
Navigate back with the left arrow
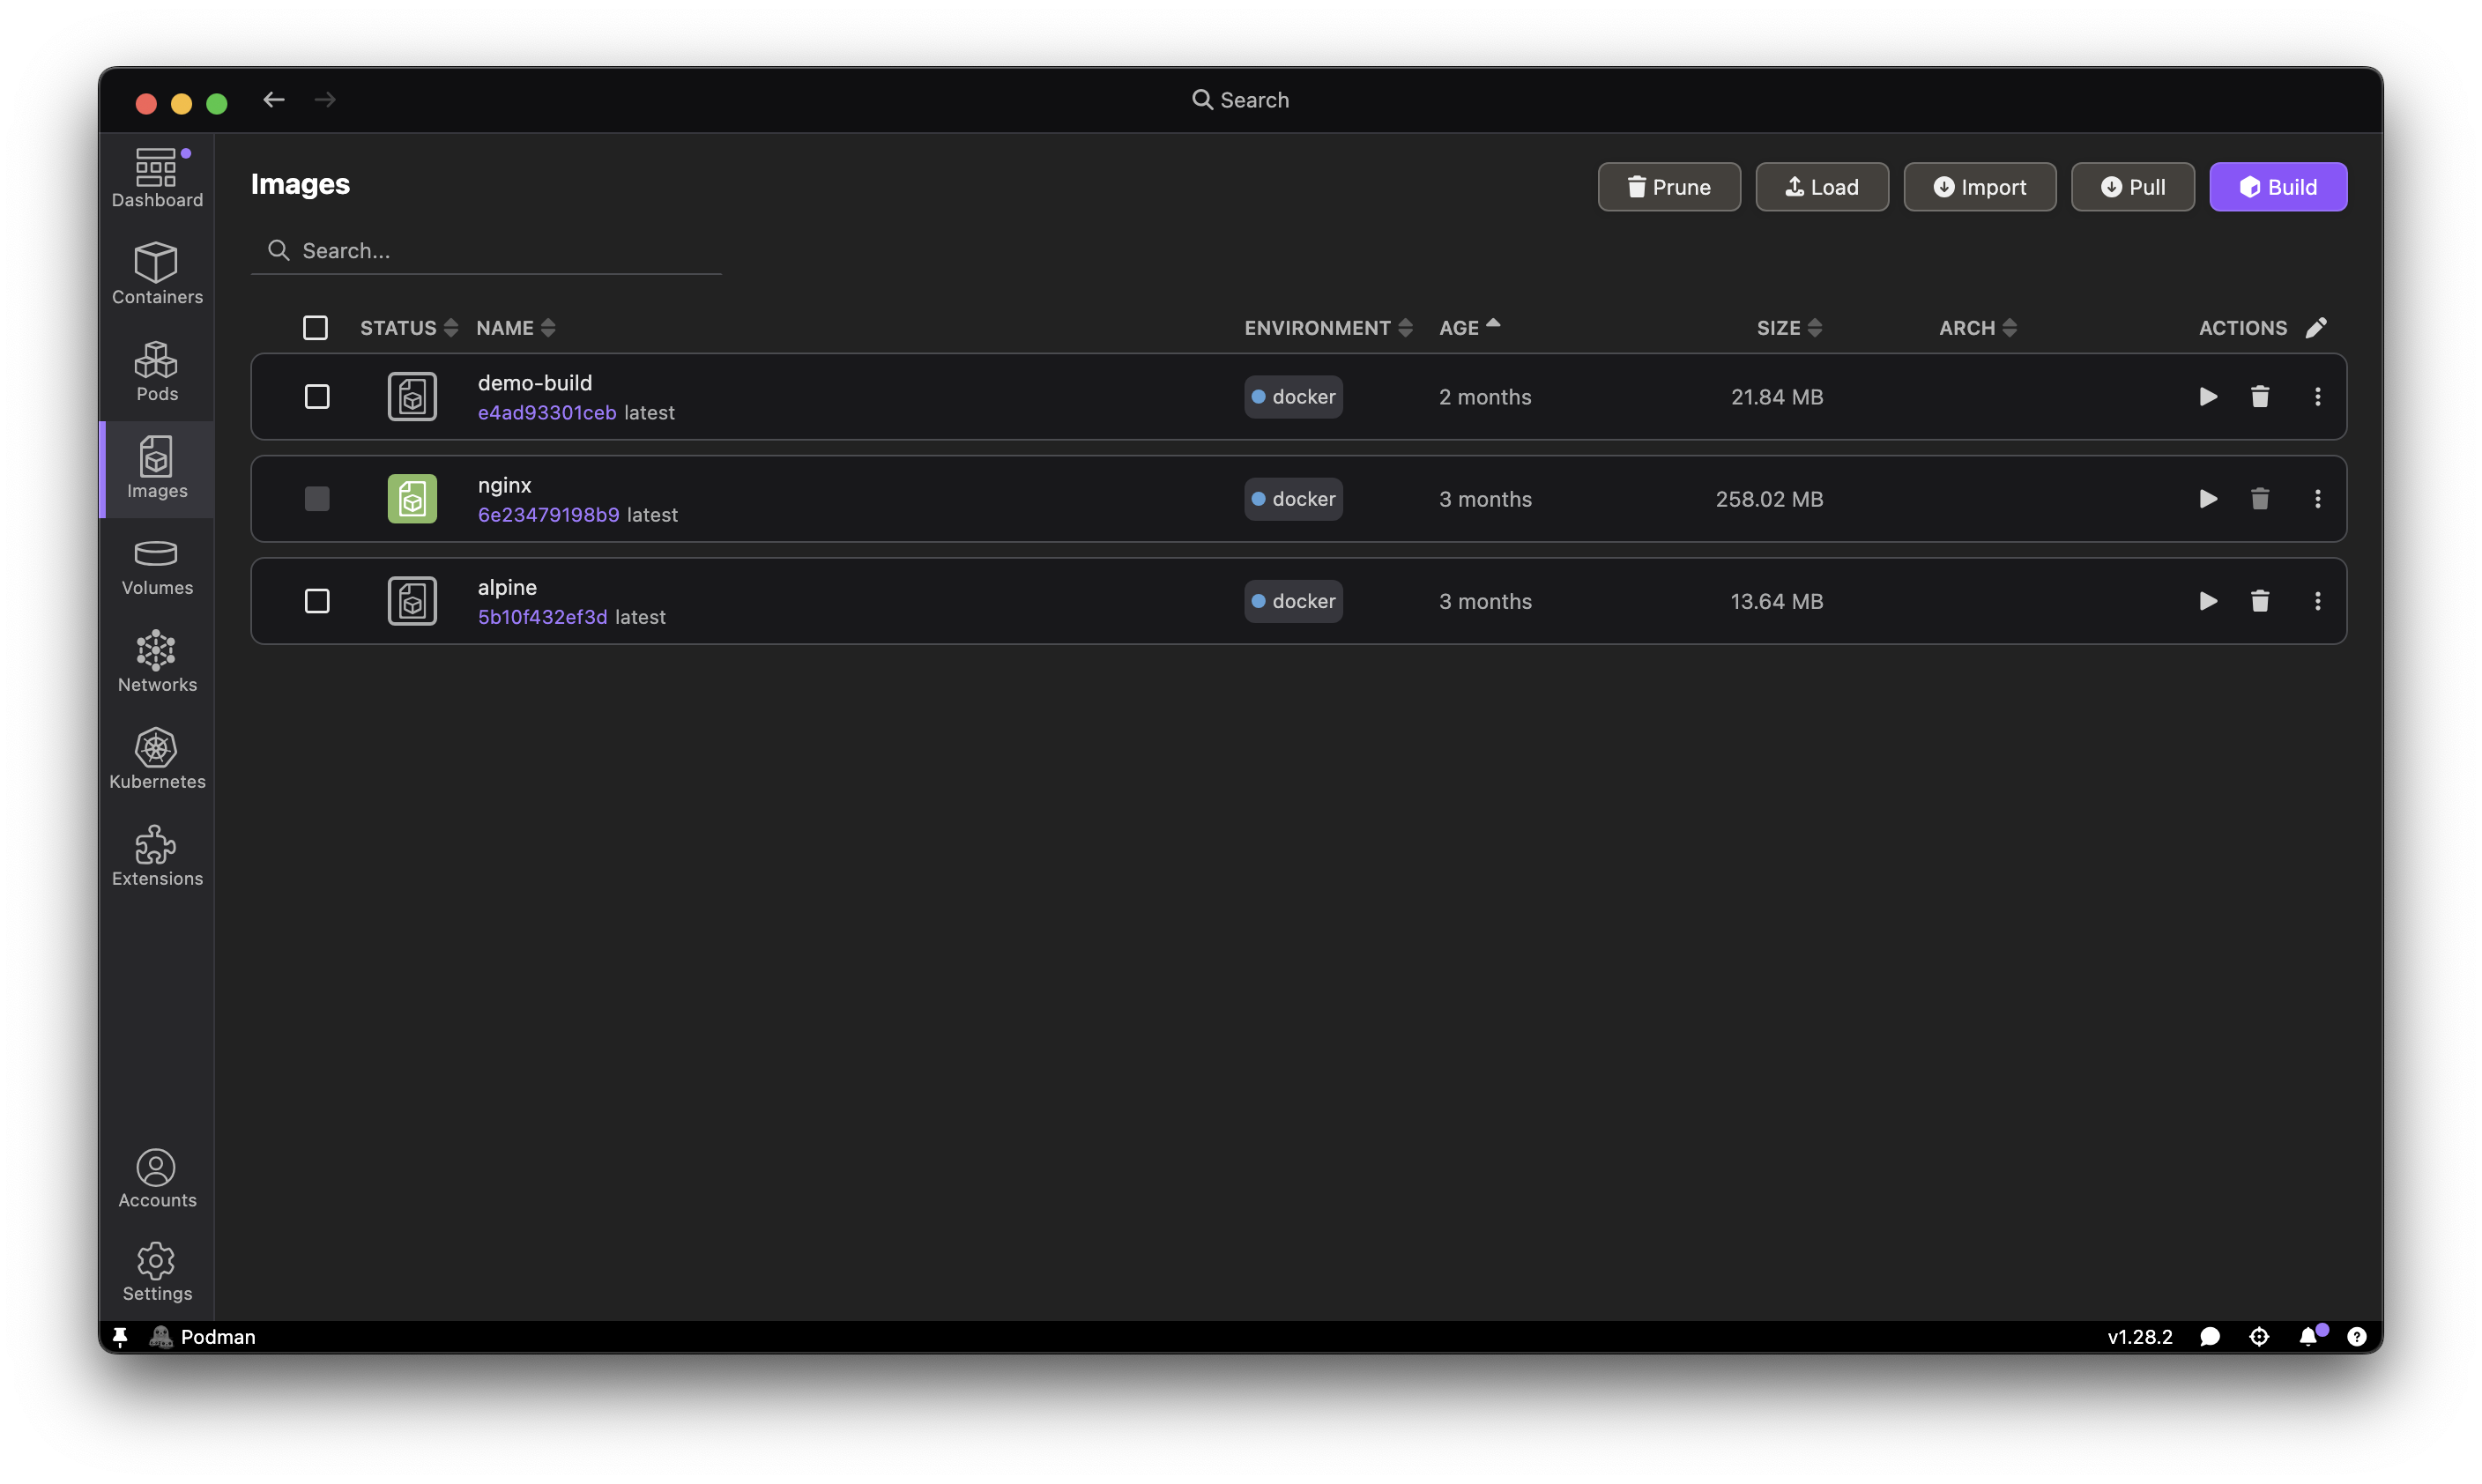[273, 99]
